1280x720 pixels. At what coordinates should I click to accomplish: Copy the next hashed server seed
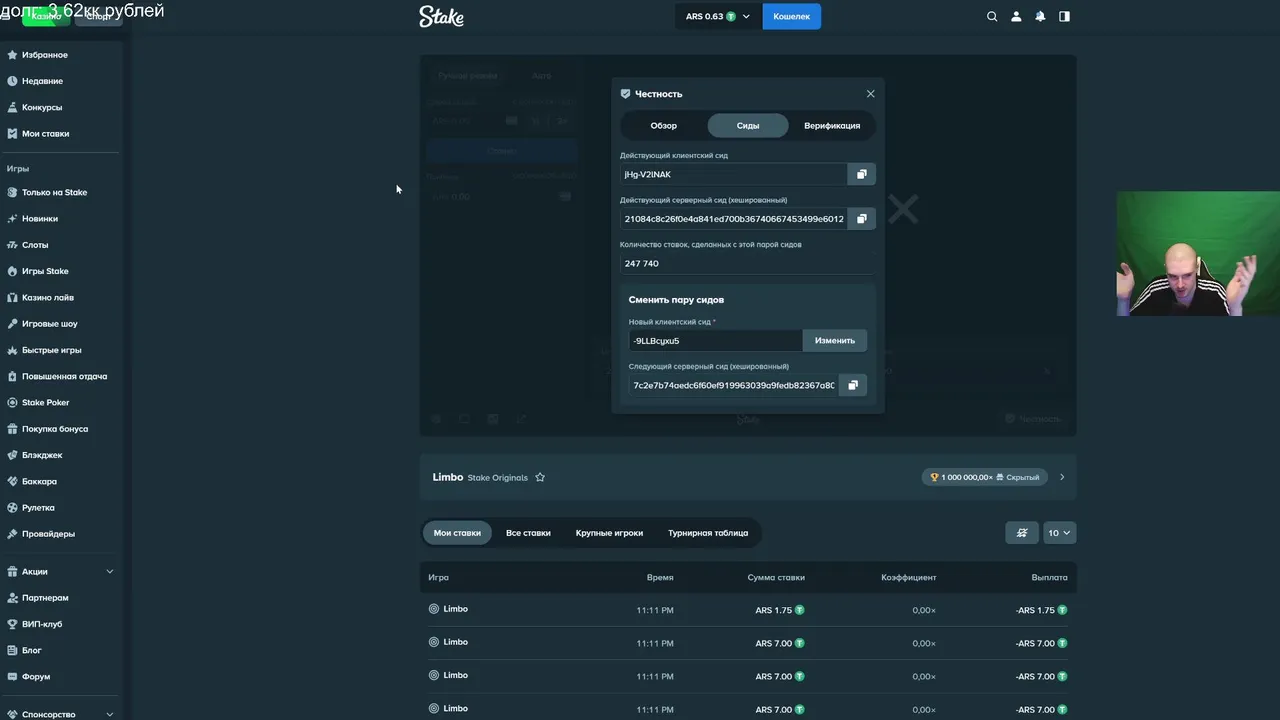coord(853,385)
